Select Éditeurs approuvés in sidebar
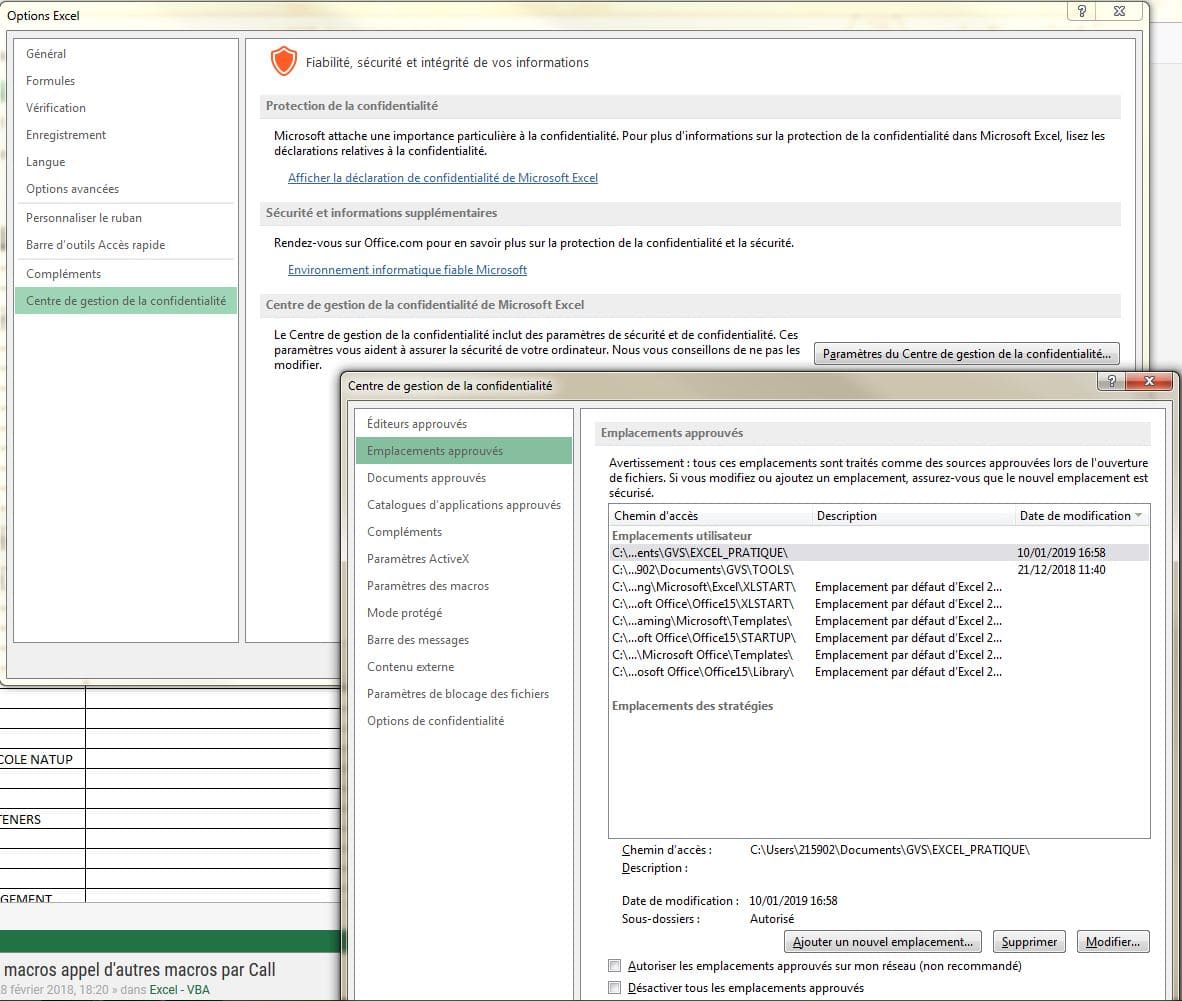The image size is (1182, 1001). tap(417, 424)
